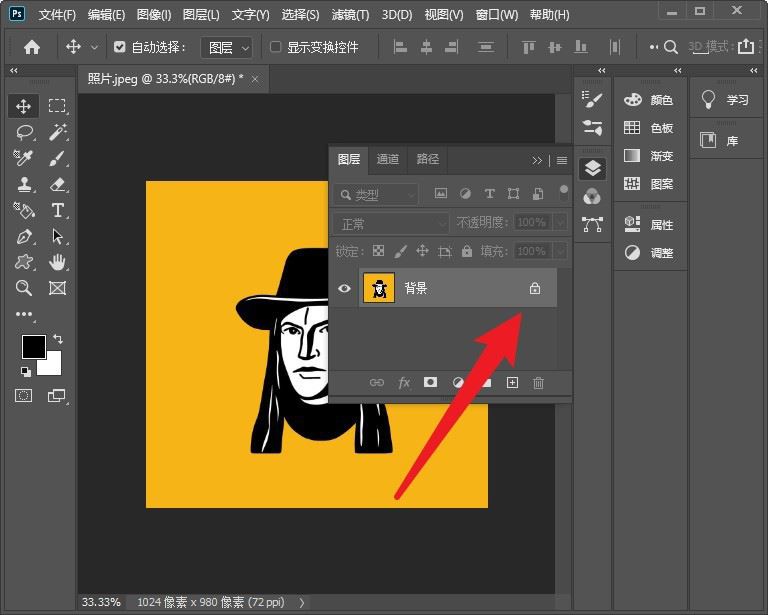Screen dimensions: 768x615
Task: Select the Paint Bucket tool
Action: pyautogui.click(x=24, y=211)
